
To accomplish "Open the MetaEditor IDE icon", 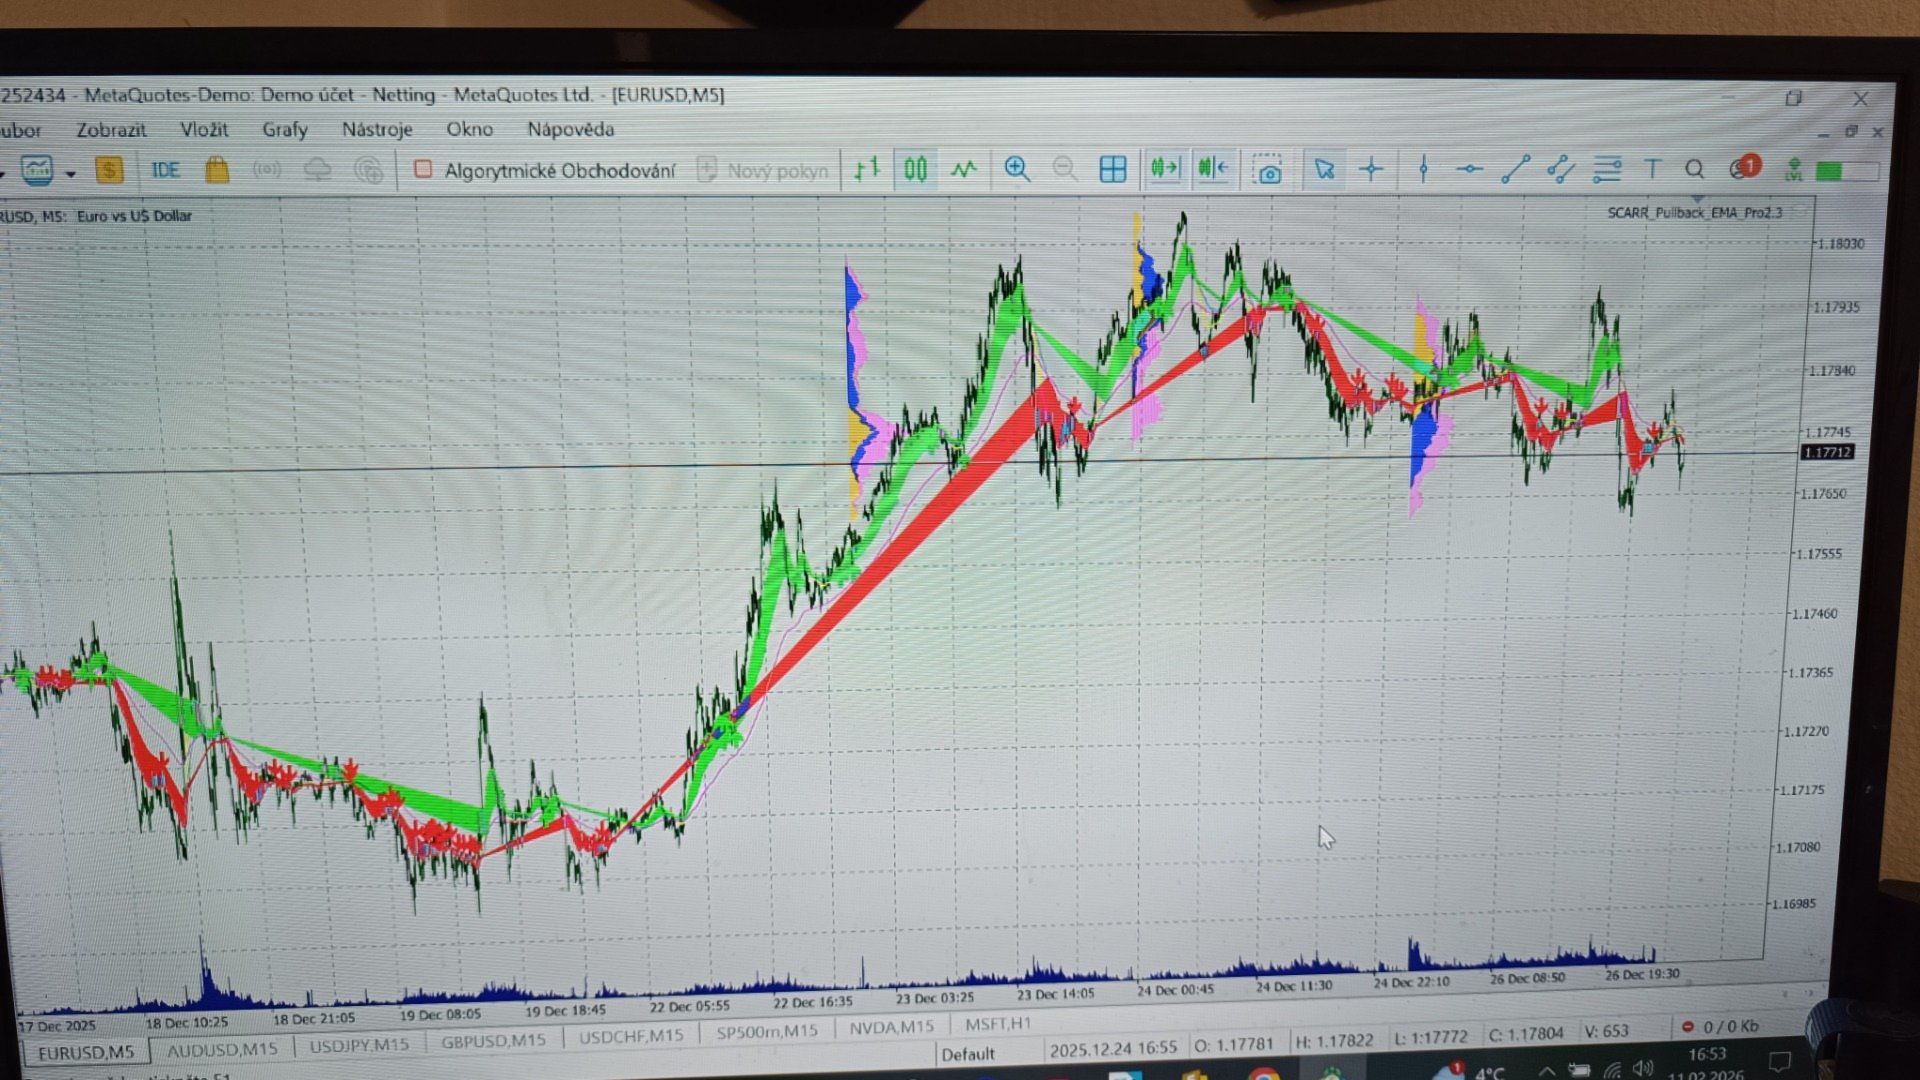I will (x=165, y=170).
